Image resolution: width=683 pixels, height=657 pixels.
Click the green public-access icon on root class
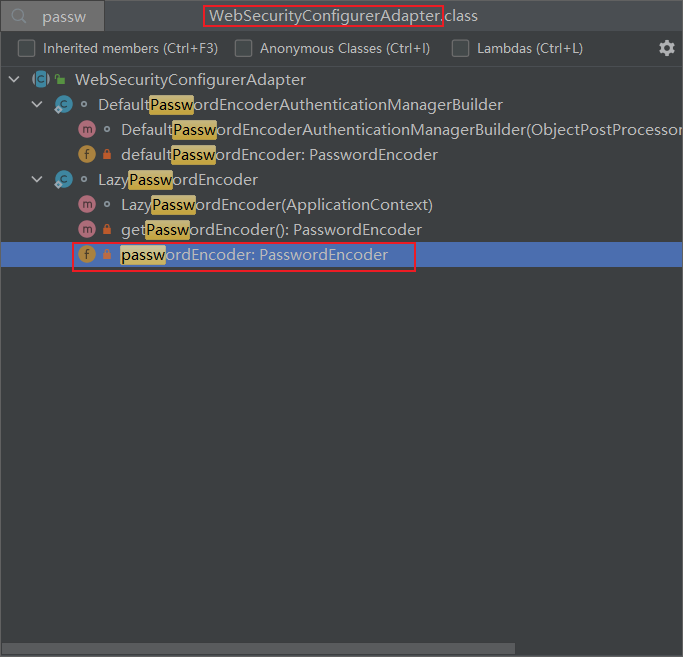pos(61,79)
